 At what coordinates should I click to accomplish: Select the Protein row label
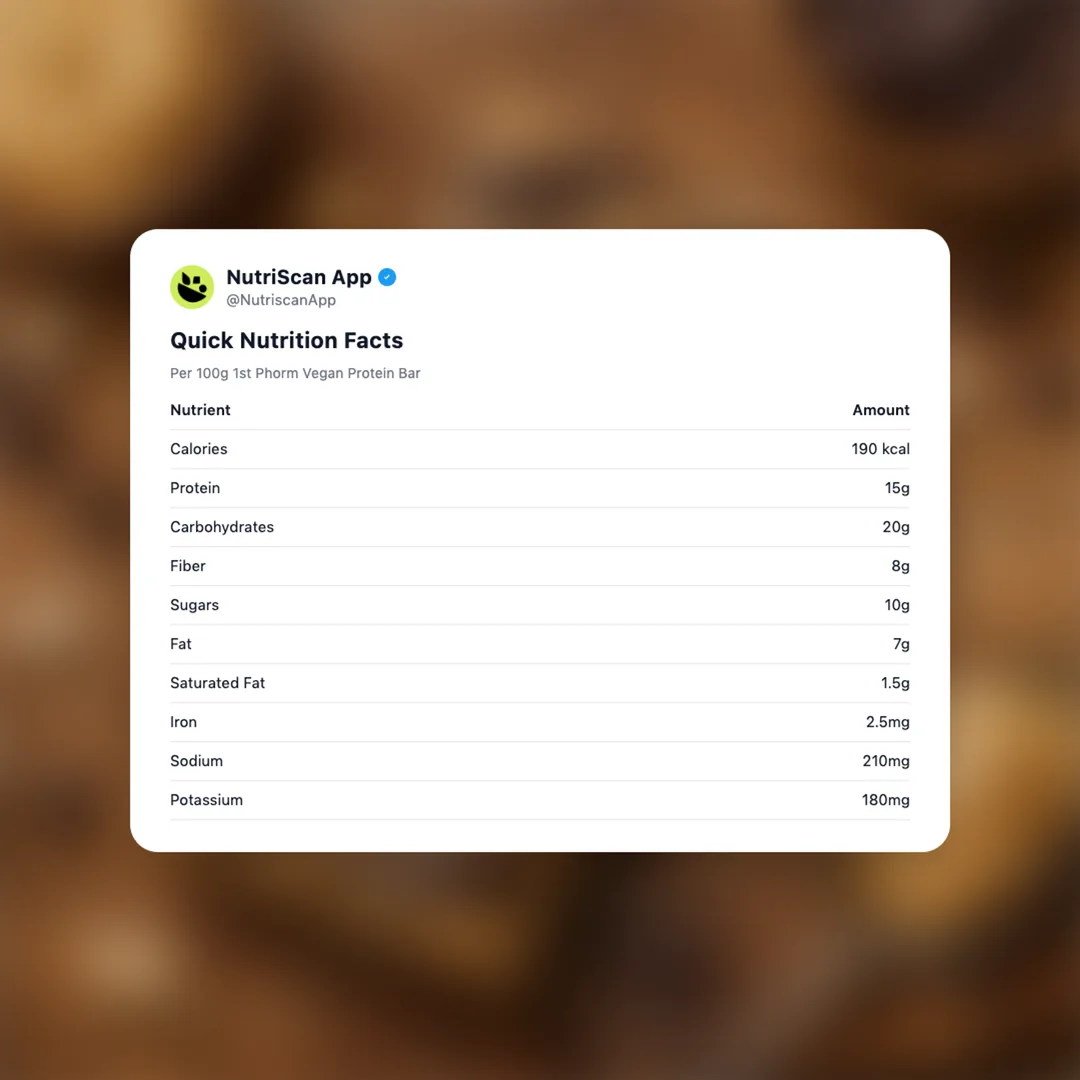(195, 488)
